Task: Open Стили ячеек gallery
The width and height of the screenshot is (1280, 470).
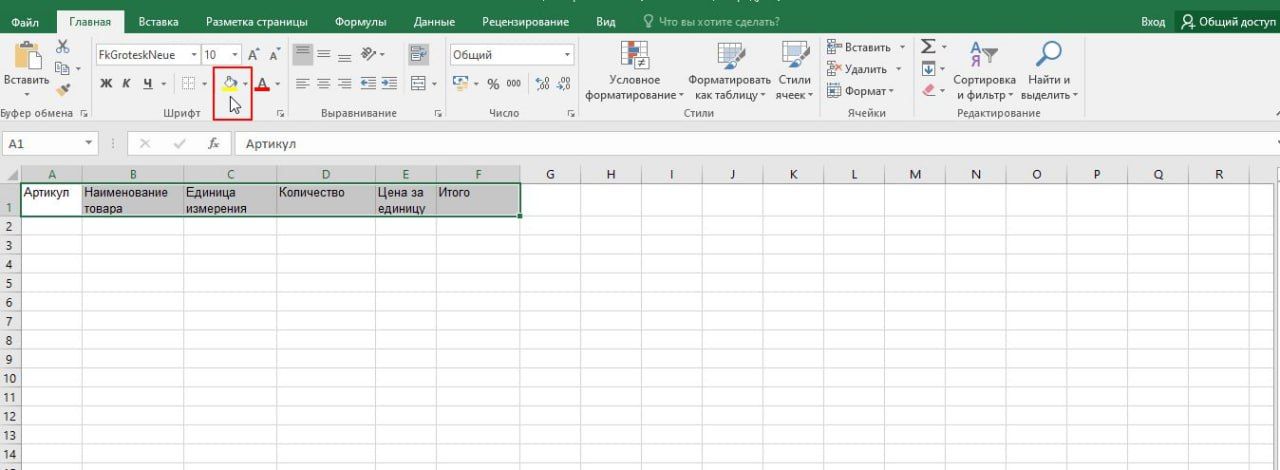Action: click(x=795, y=71)
